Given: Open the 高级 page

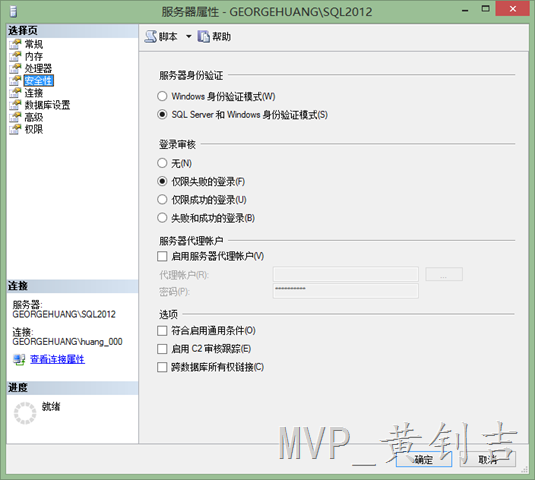Looking at the screenshot, I should tap(33, 117).
